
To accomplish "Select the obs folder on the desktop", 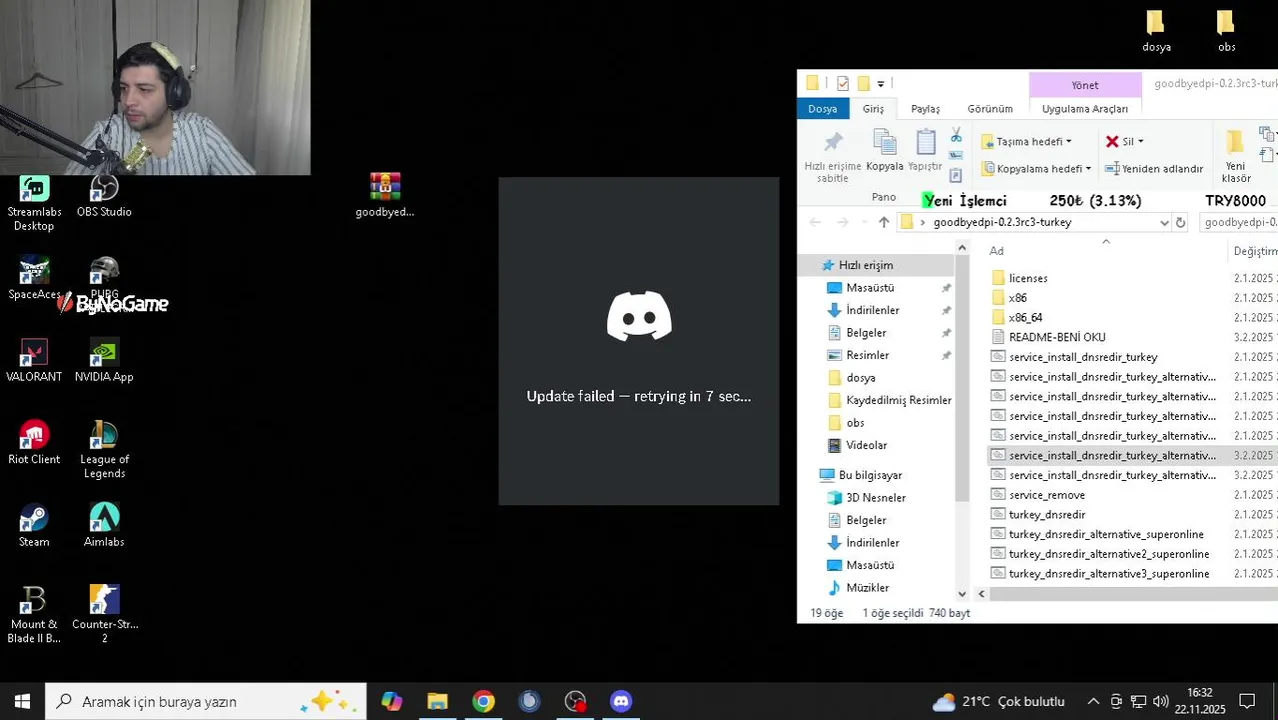I will click(x=1226, y=31).
